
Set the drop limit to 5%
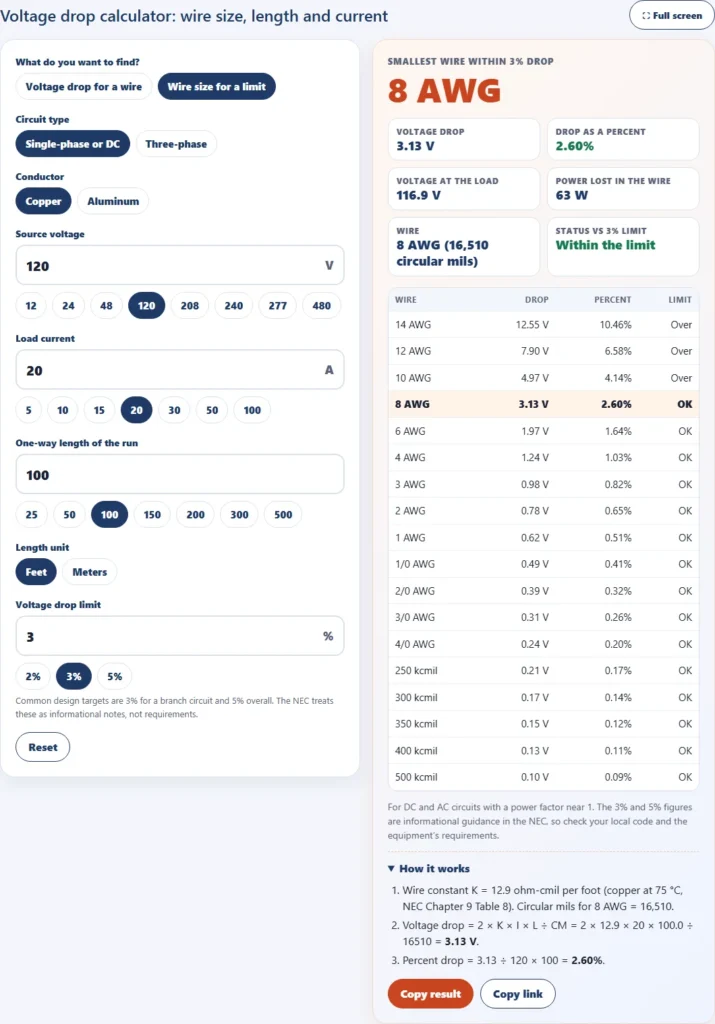114,676
